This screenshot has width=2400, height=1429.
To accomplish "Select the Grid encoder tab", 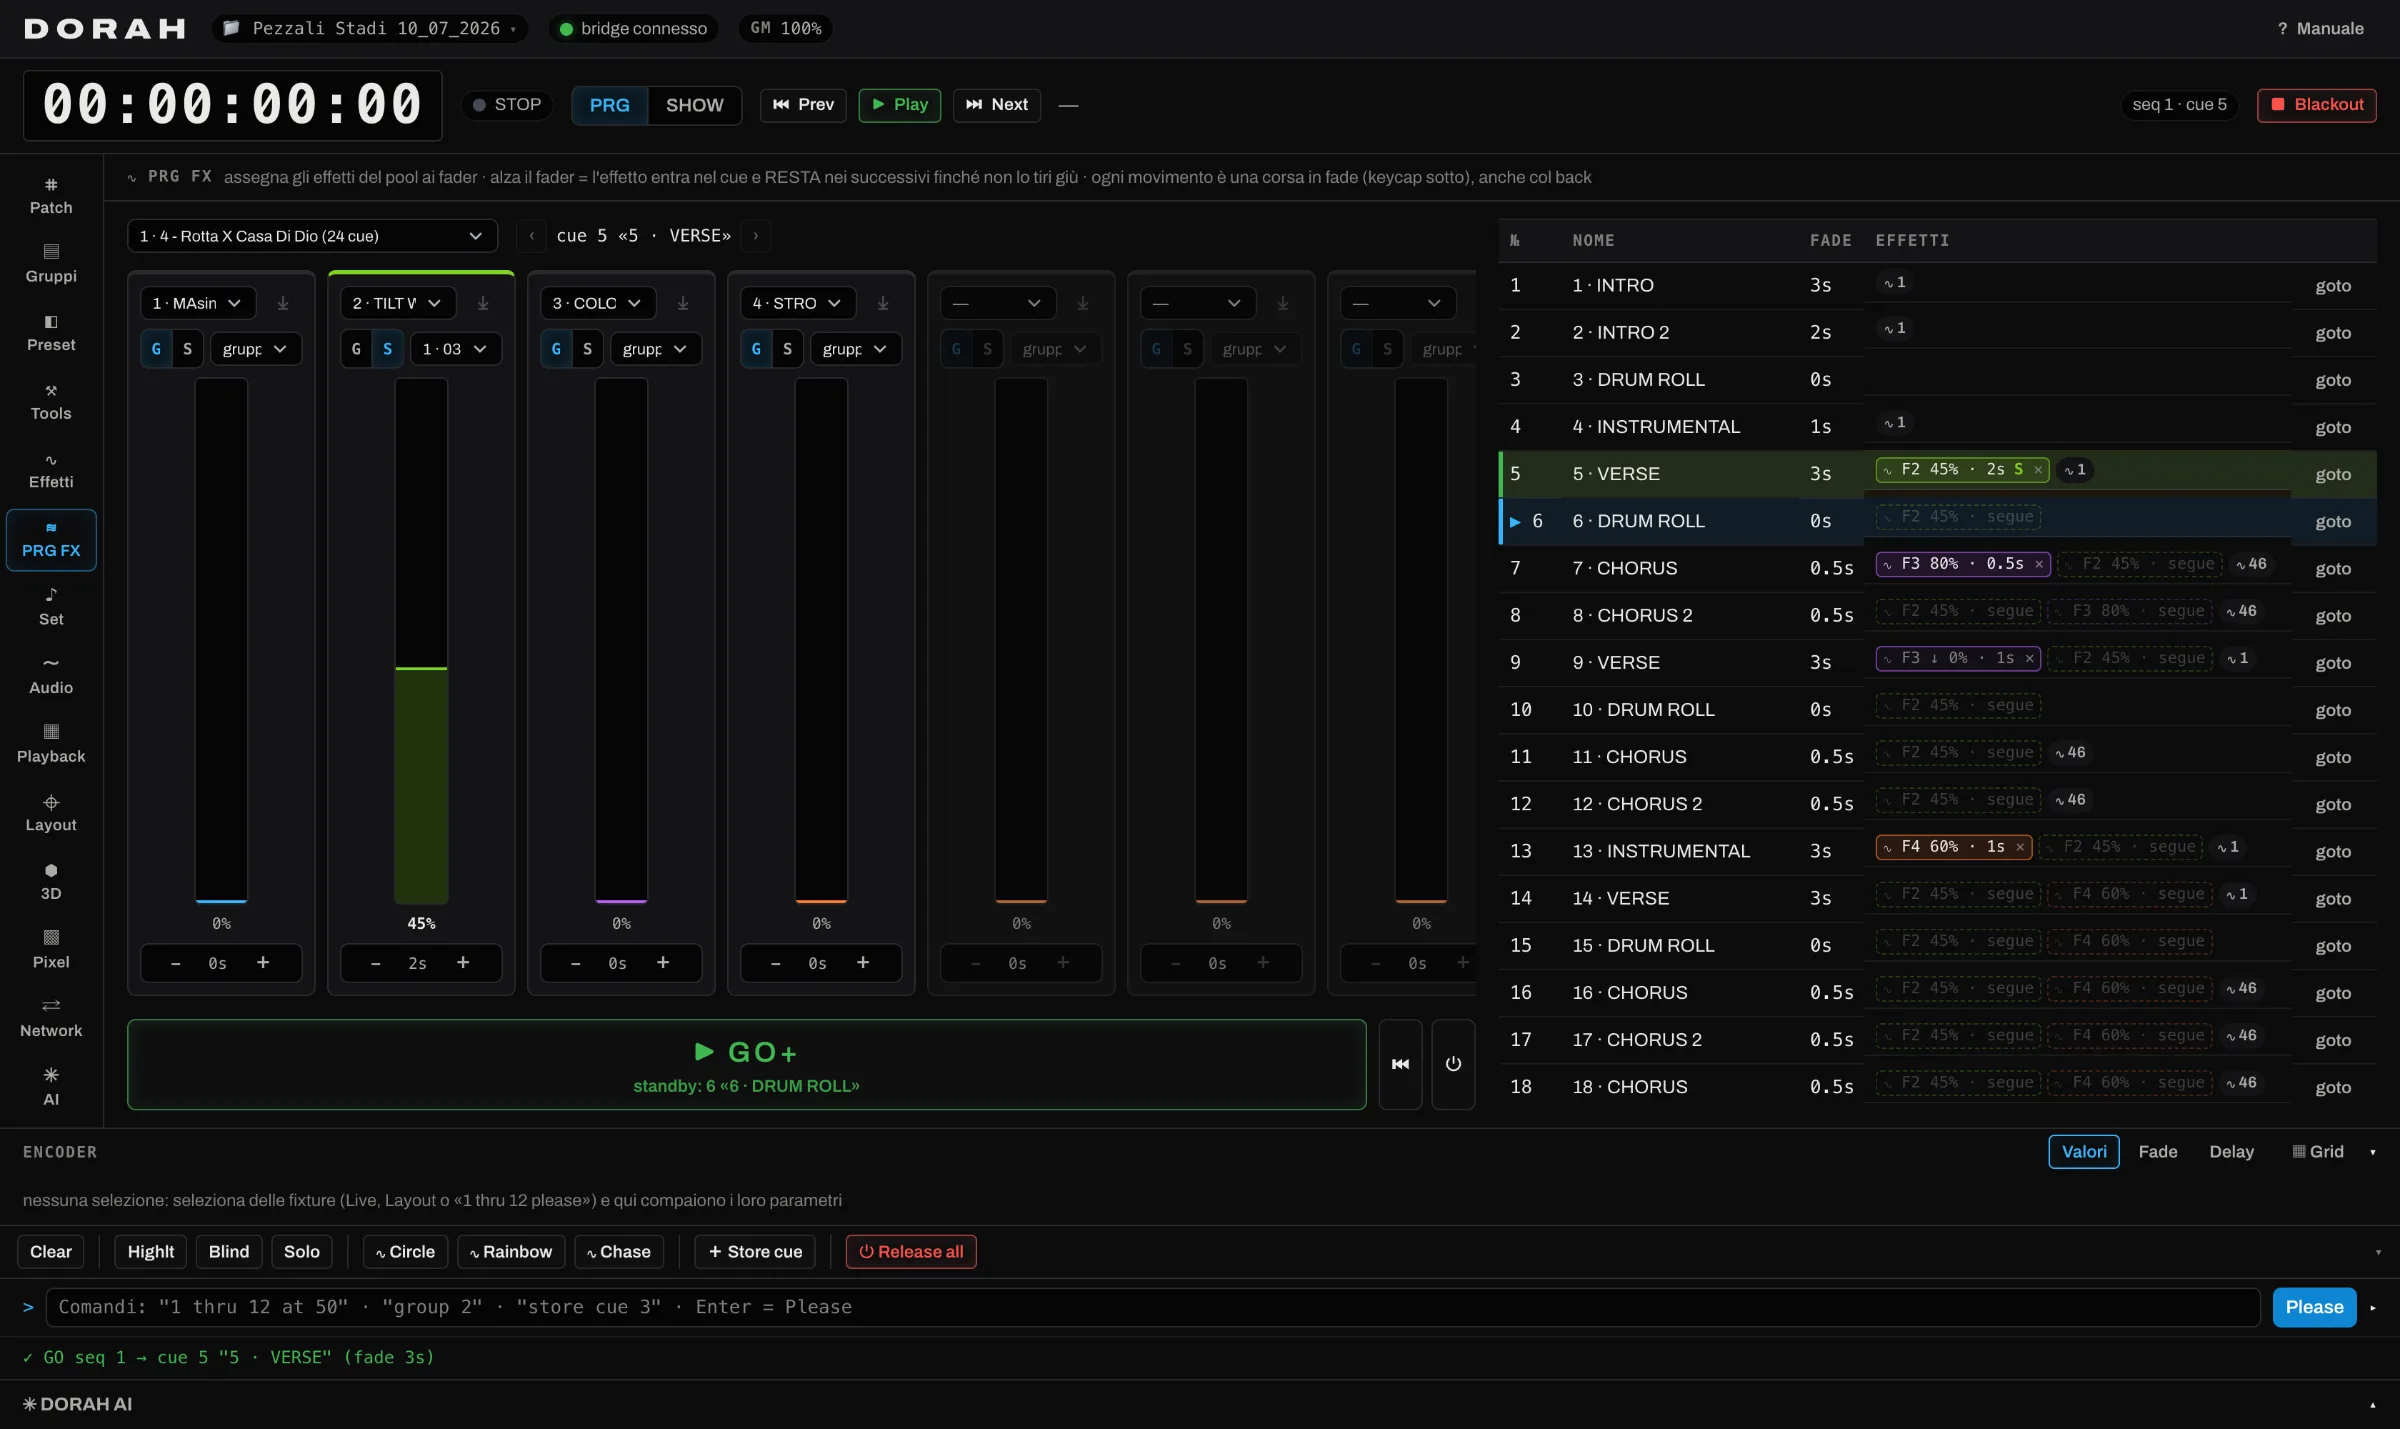I will pyautogui.click(x=2318, y=1152).
